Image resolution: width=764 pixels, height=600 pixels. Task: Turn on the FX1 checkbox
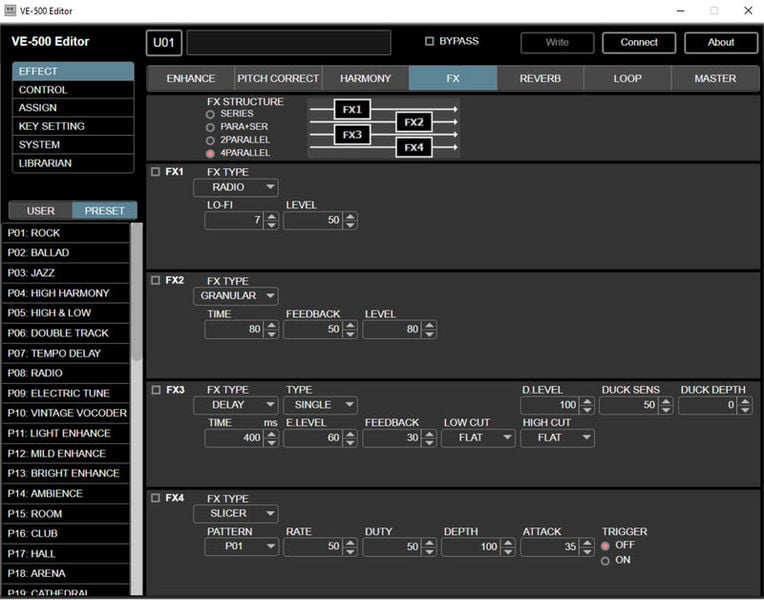[x=155, y=172]
